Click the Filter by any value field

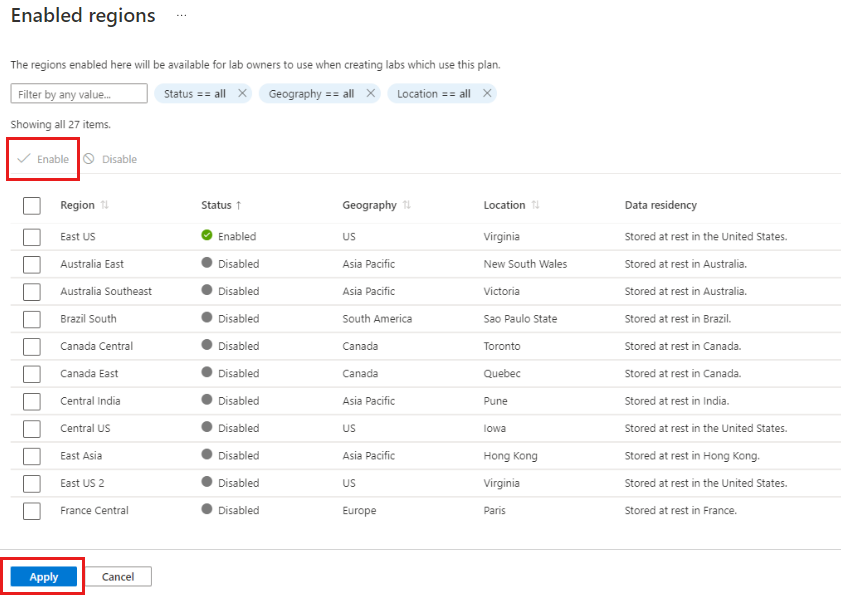coord(78,92)
